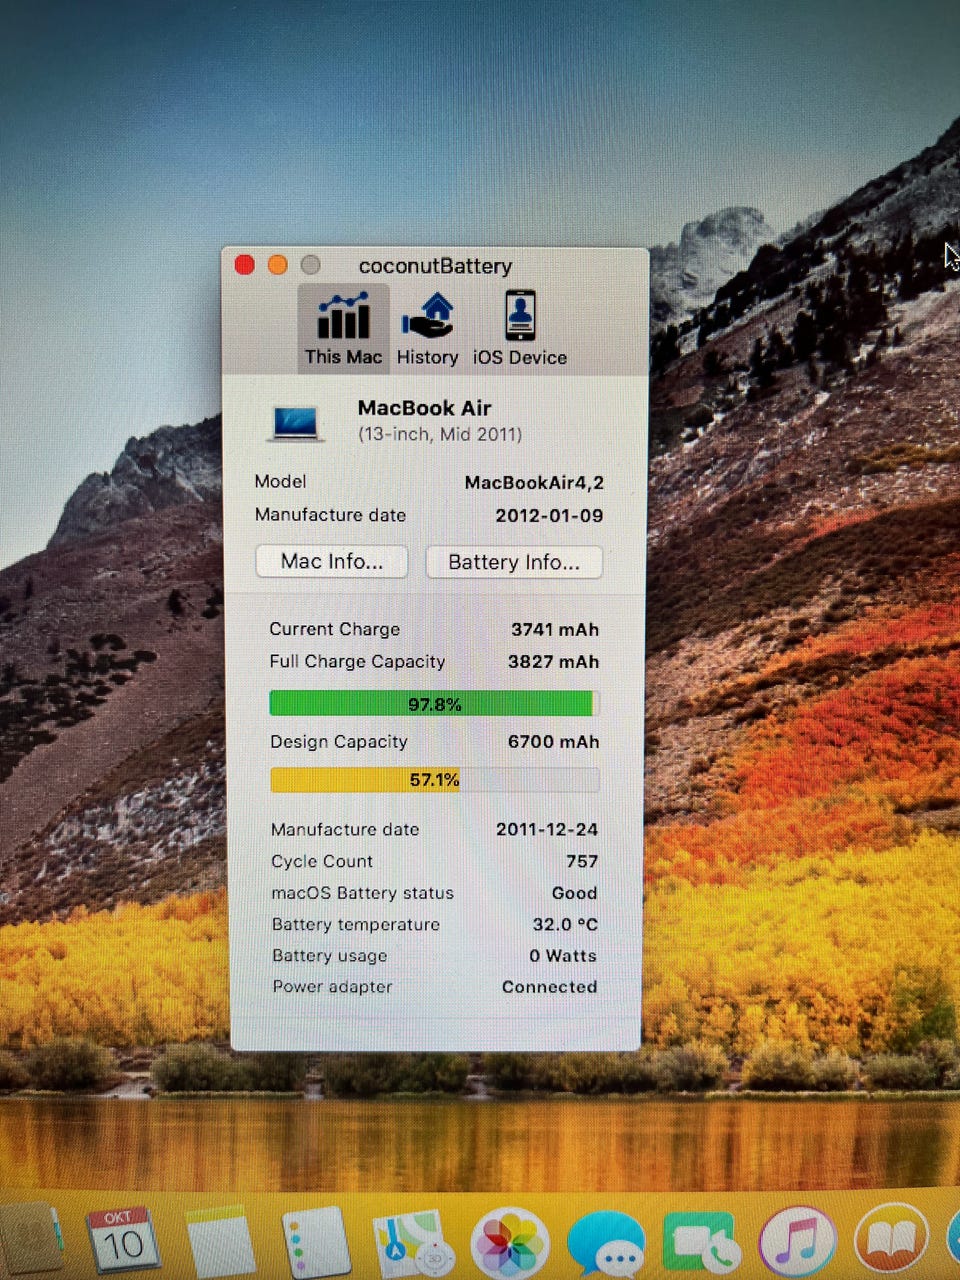Open Reminders from the Dock
The width and height of the screenshot is (960, 1280).
pyautogui.click(x=316, y=1242)
